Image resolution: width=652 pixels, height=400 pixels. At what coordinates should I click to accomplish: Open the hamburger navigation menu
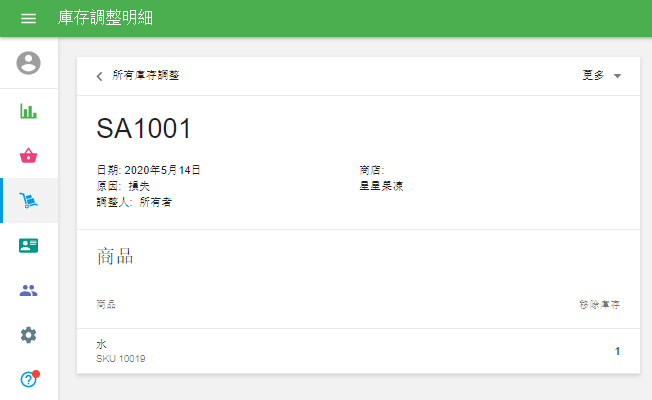28,19
